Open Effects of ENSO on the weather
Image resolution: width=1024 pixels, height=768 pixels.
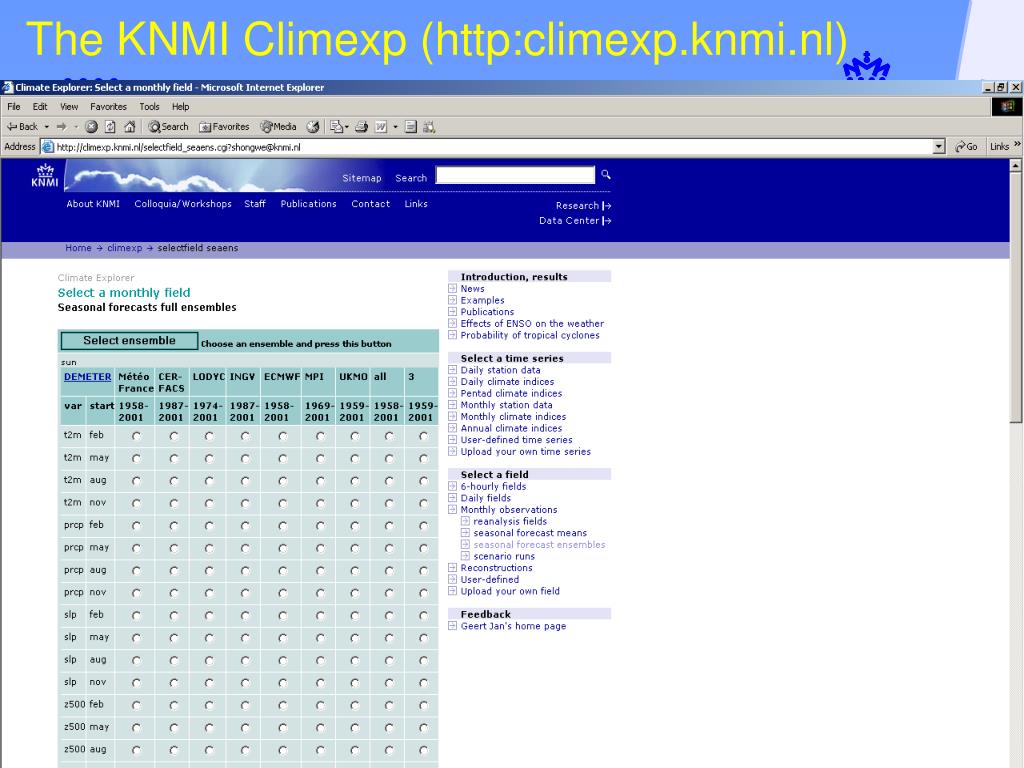pos(532,323)
